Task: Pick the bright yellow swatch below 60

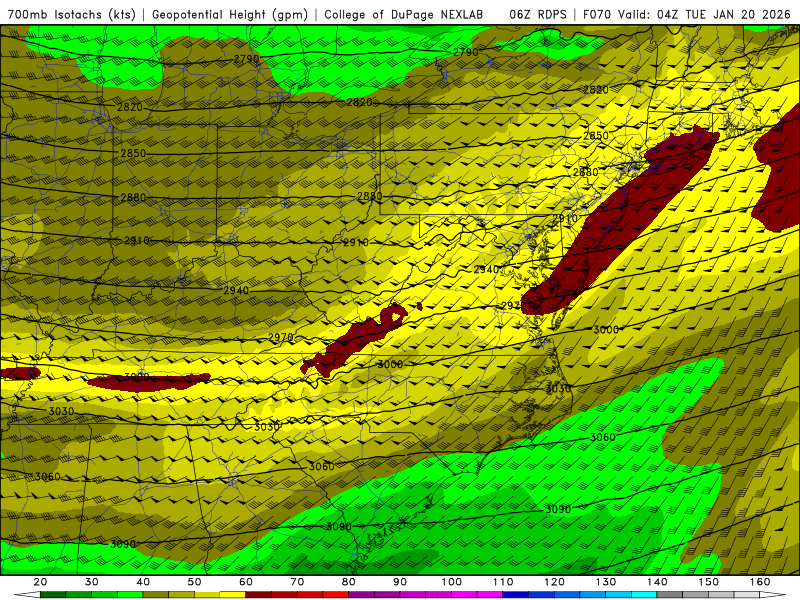Action: (x=233, y=595)
